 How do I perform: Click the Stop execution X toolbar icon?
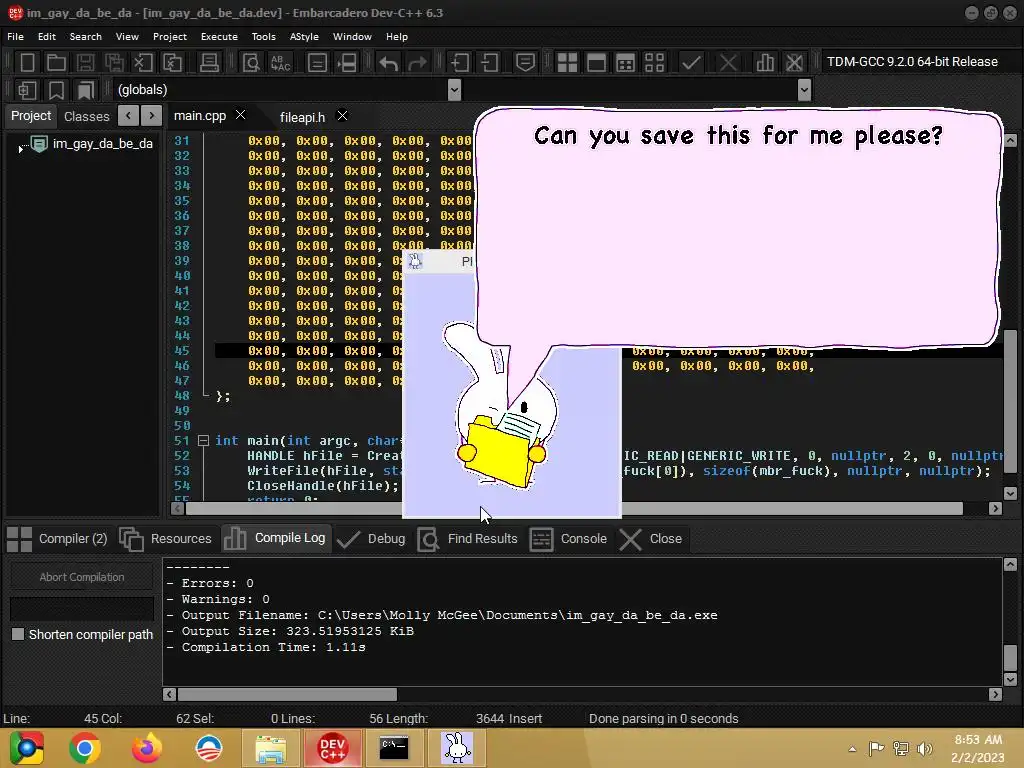click(x=728, y=63)
